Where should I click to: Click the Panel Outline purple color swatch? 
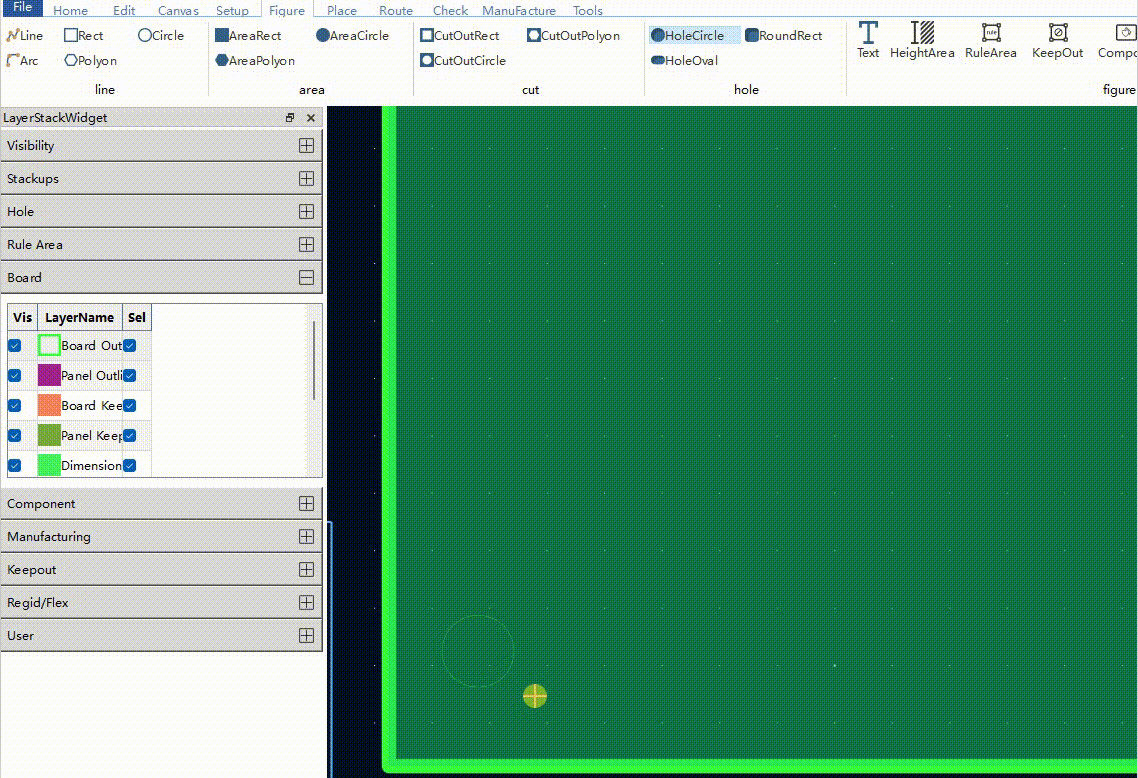click(49, 375)
